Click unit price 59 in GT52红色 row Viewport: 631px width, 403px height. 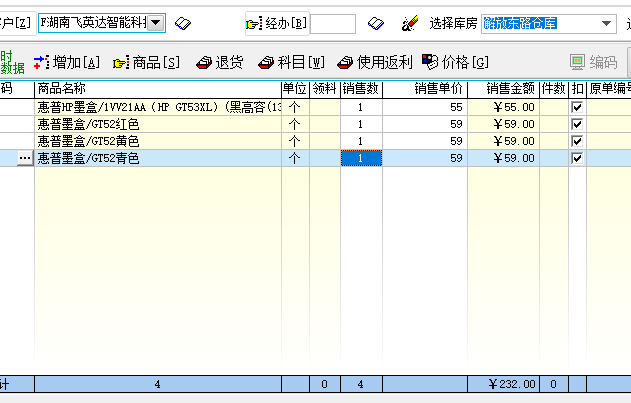point(425,124)
